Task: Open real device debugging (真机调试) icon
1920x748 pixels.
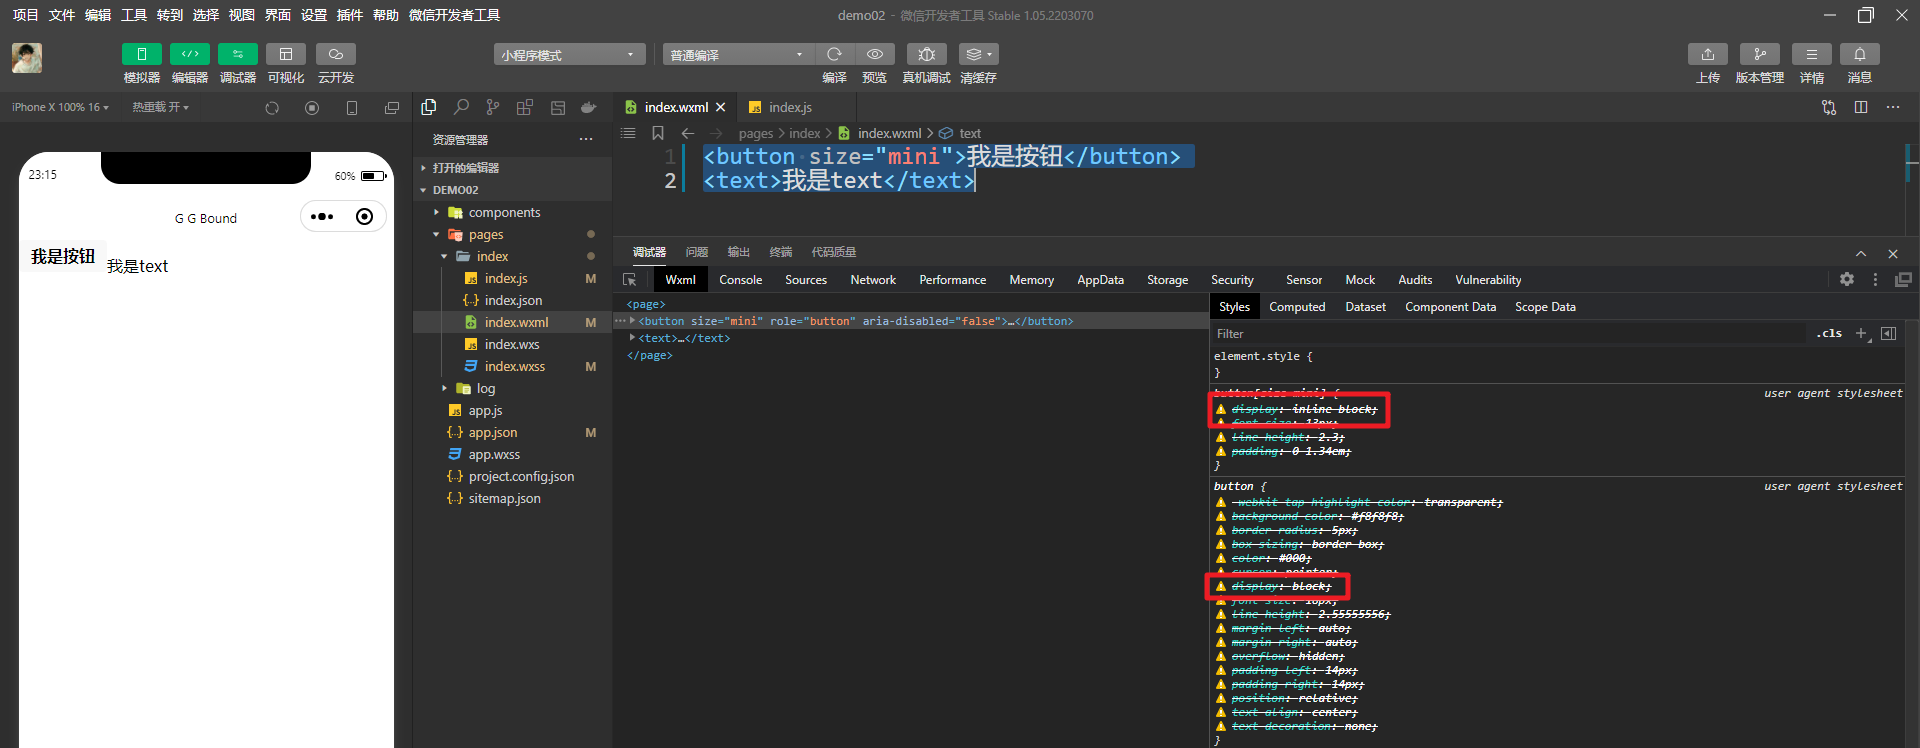Action: click(x=926, y=54)
